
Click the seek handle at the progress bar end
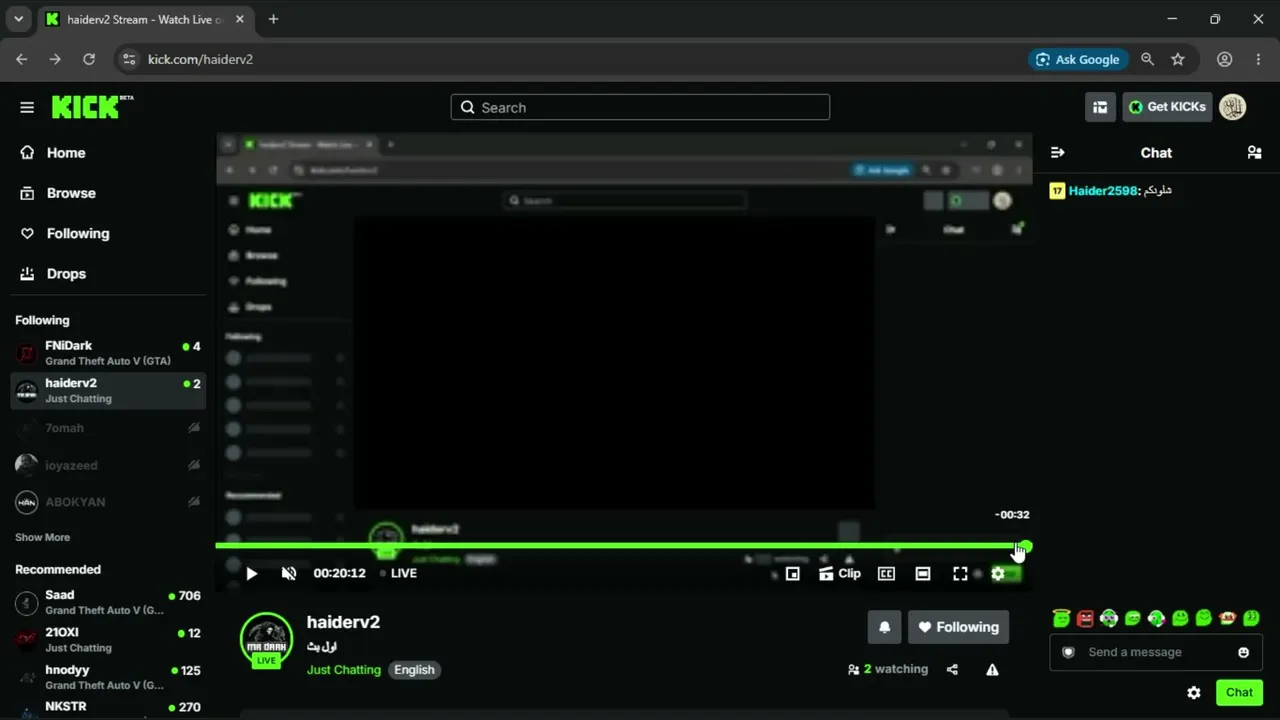1025,546
